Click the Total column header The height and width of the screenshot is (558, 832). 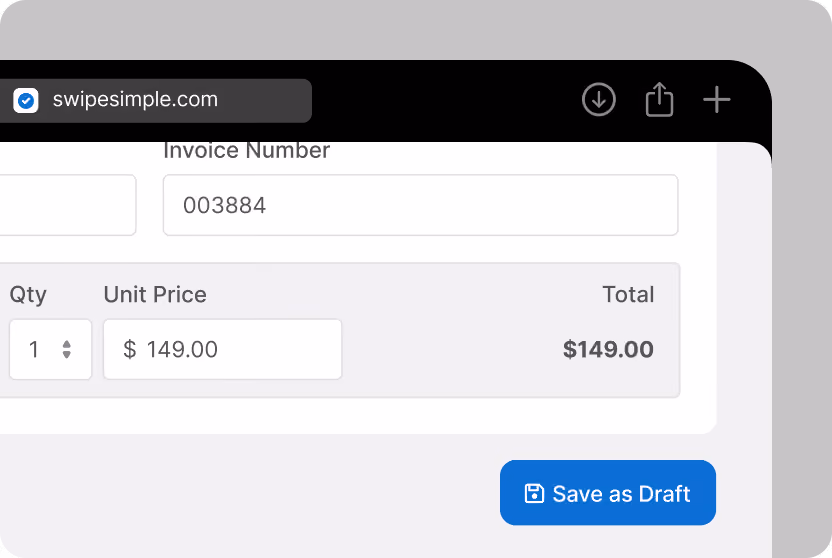[628, 294]
